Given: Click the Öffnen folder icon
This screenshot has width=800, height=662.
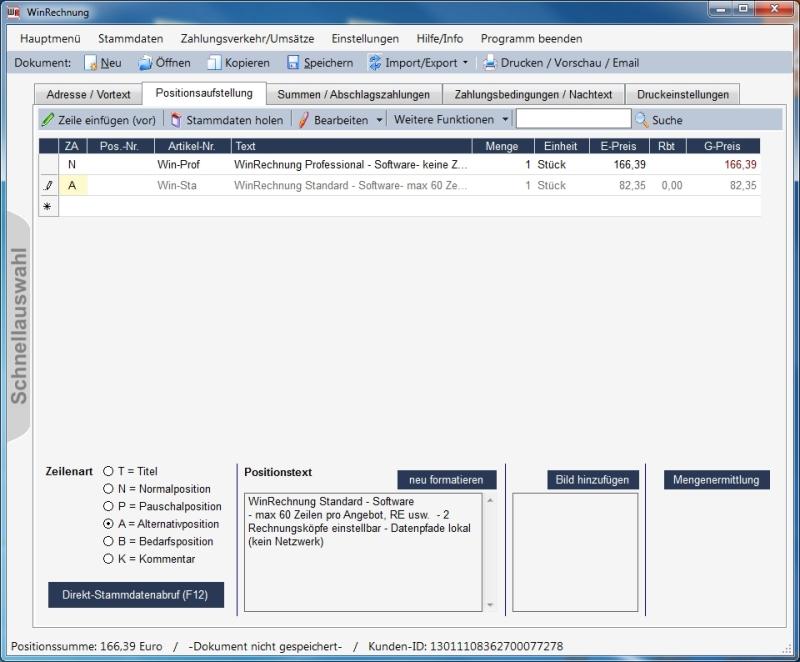Looking at the screenshot, I should coord(145,63).
